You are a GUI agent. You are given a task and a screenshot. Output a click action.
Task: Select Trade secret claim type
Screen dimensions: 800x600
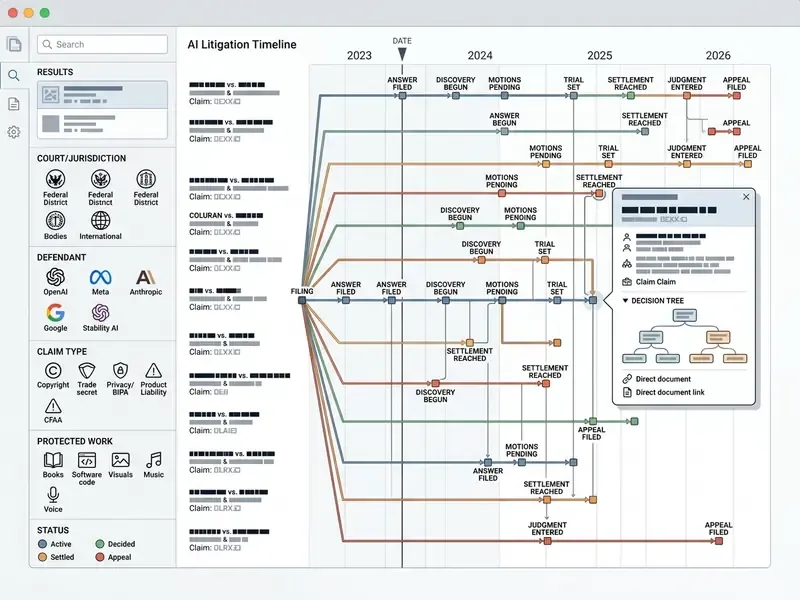pyautogui.click(x=87, y=379)
